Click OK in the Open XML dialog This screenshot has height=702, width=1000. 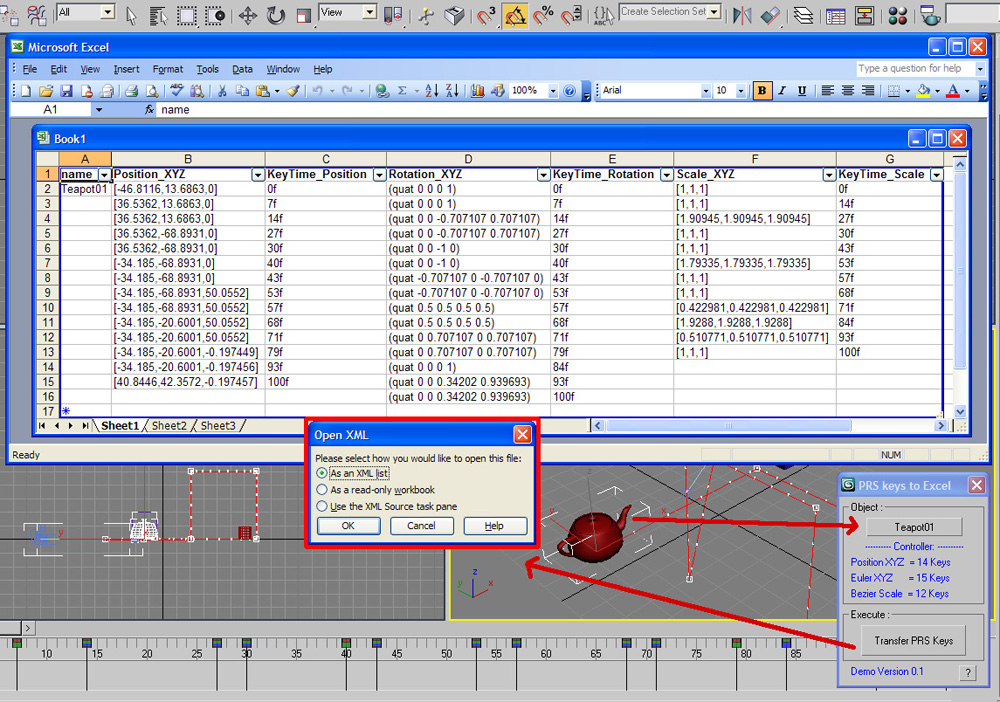coord(348,526)
